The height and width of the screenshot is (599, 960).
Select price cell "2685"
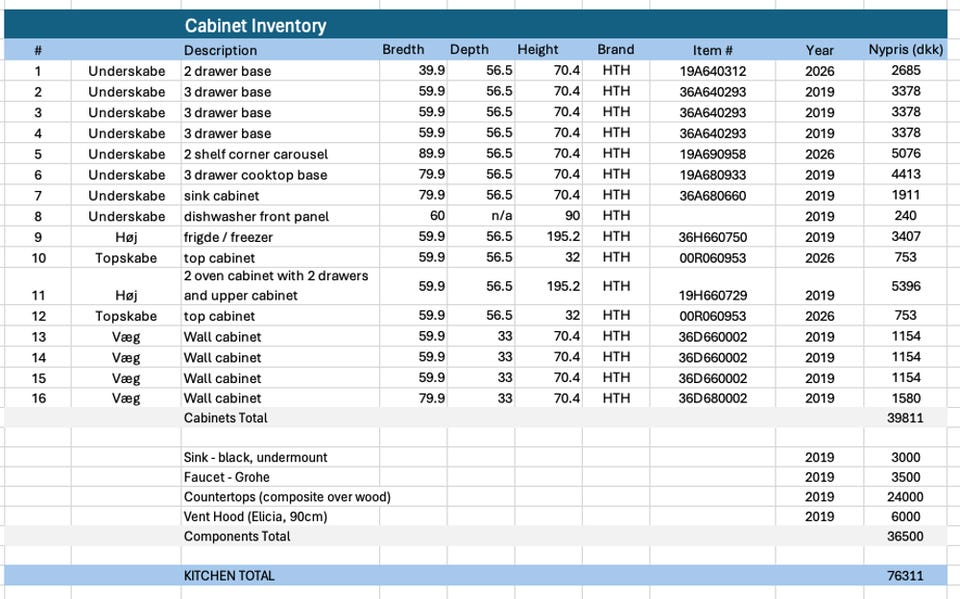[906, 70]
